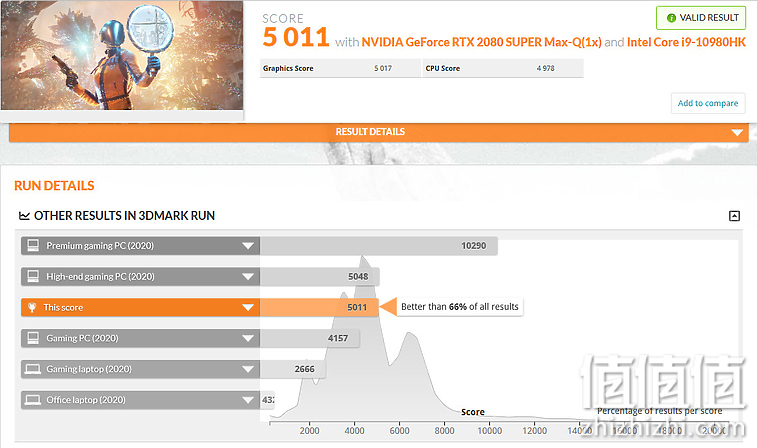Click the Score axis title
The width and height of the screenshot is (757, 448).
(473, 412)
